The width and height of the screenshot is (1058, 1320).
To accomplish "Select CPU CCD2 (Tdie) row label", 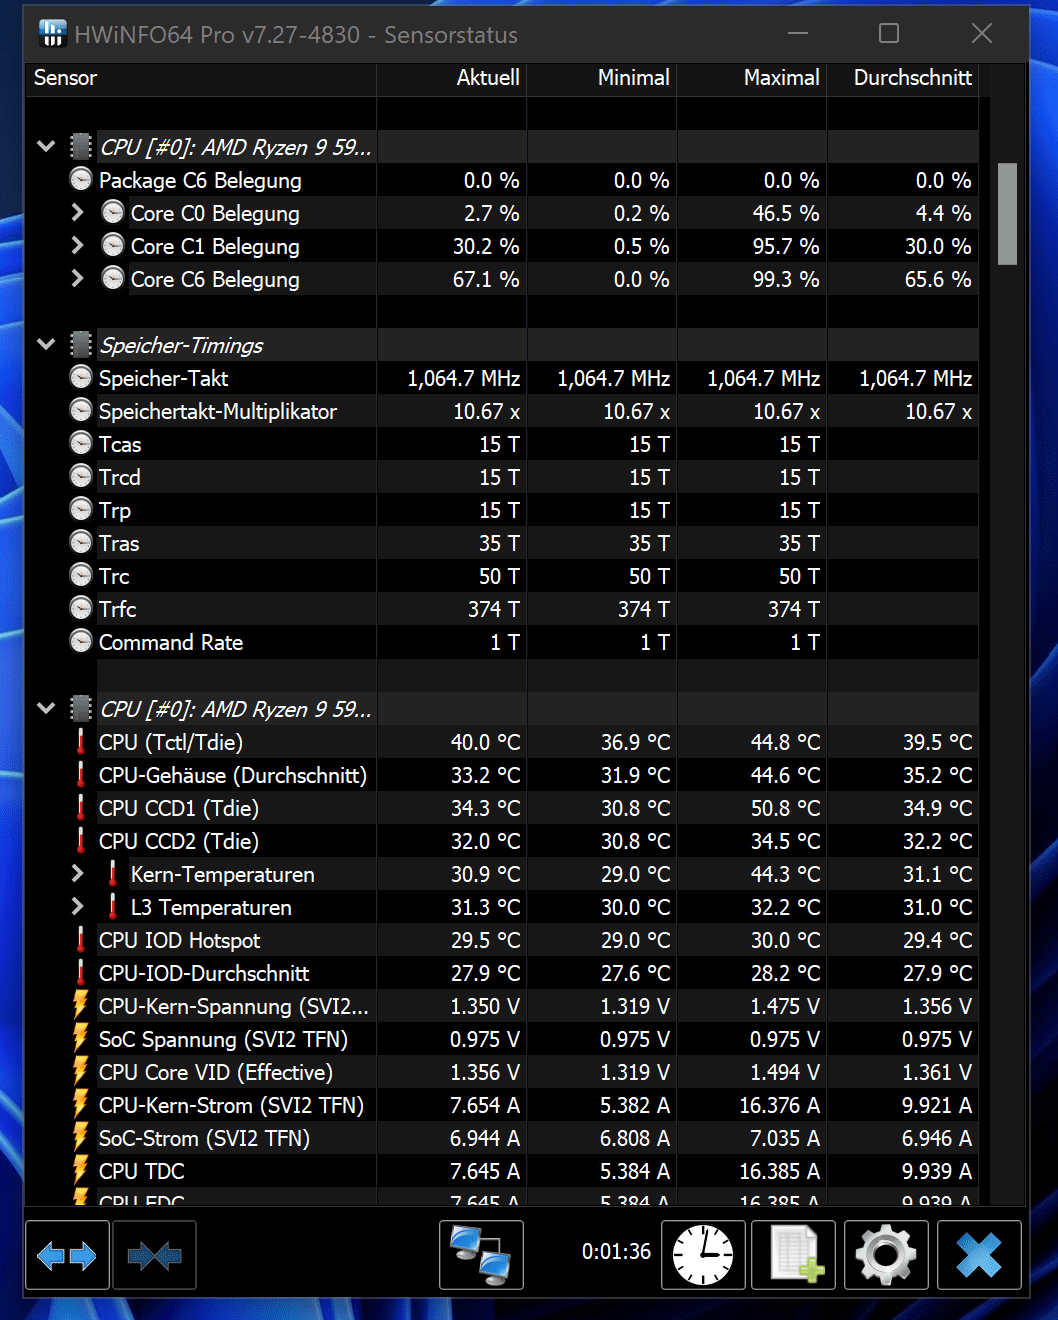I will [x=179, y=841].
